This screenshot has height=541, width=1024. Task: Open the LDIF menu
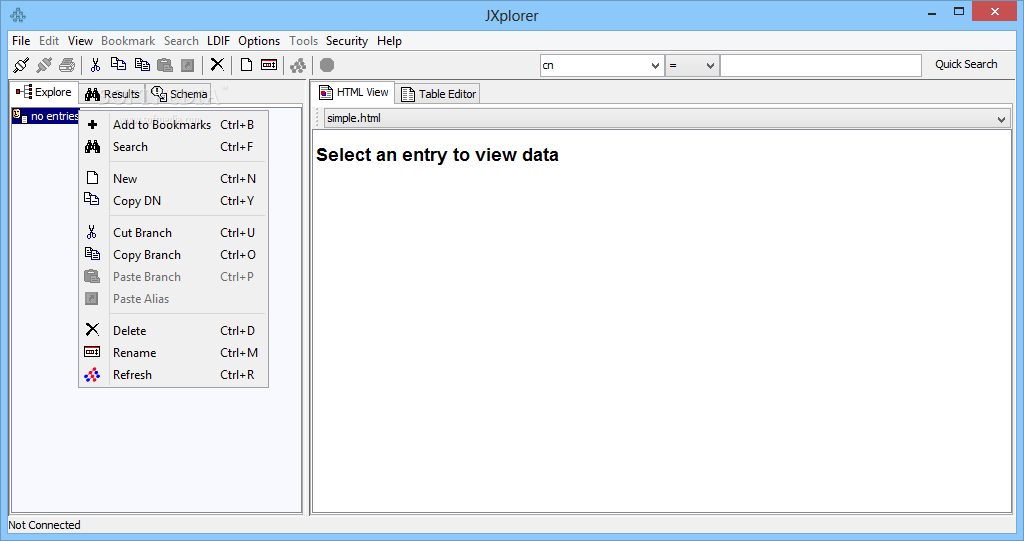click(x=218, y=41)
